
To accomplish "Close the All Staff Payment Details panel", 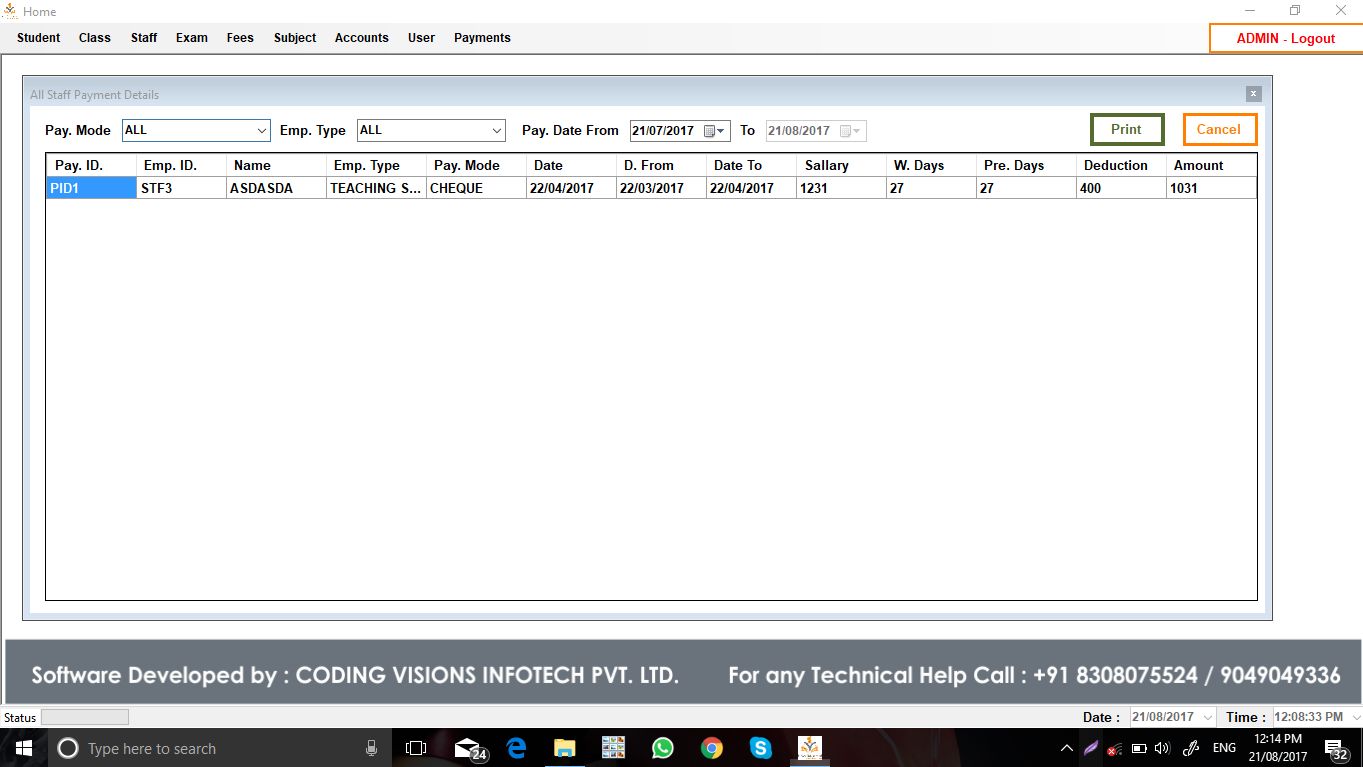I will tap(1253, 94).
